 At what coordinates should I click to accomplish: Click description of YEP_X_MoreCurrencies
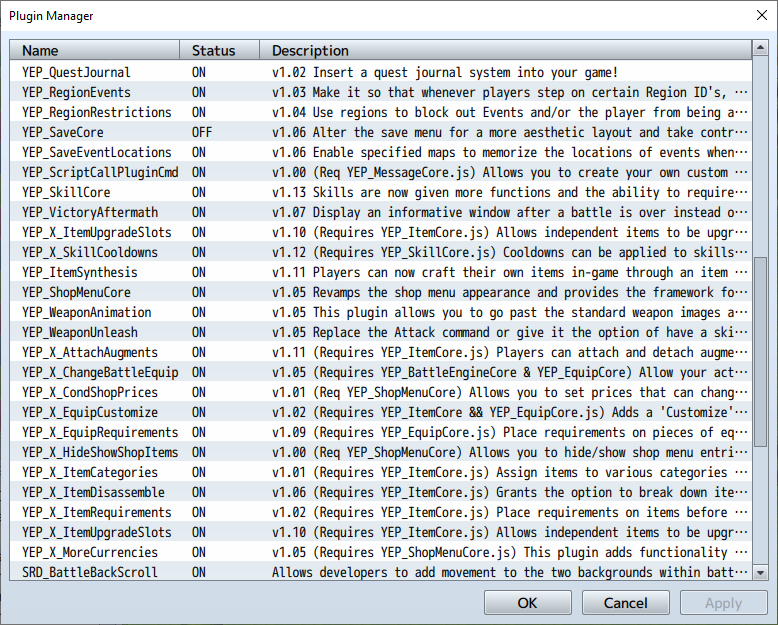(510, 552)
